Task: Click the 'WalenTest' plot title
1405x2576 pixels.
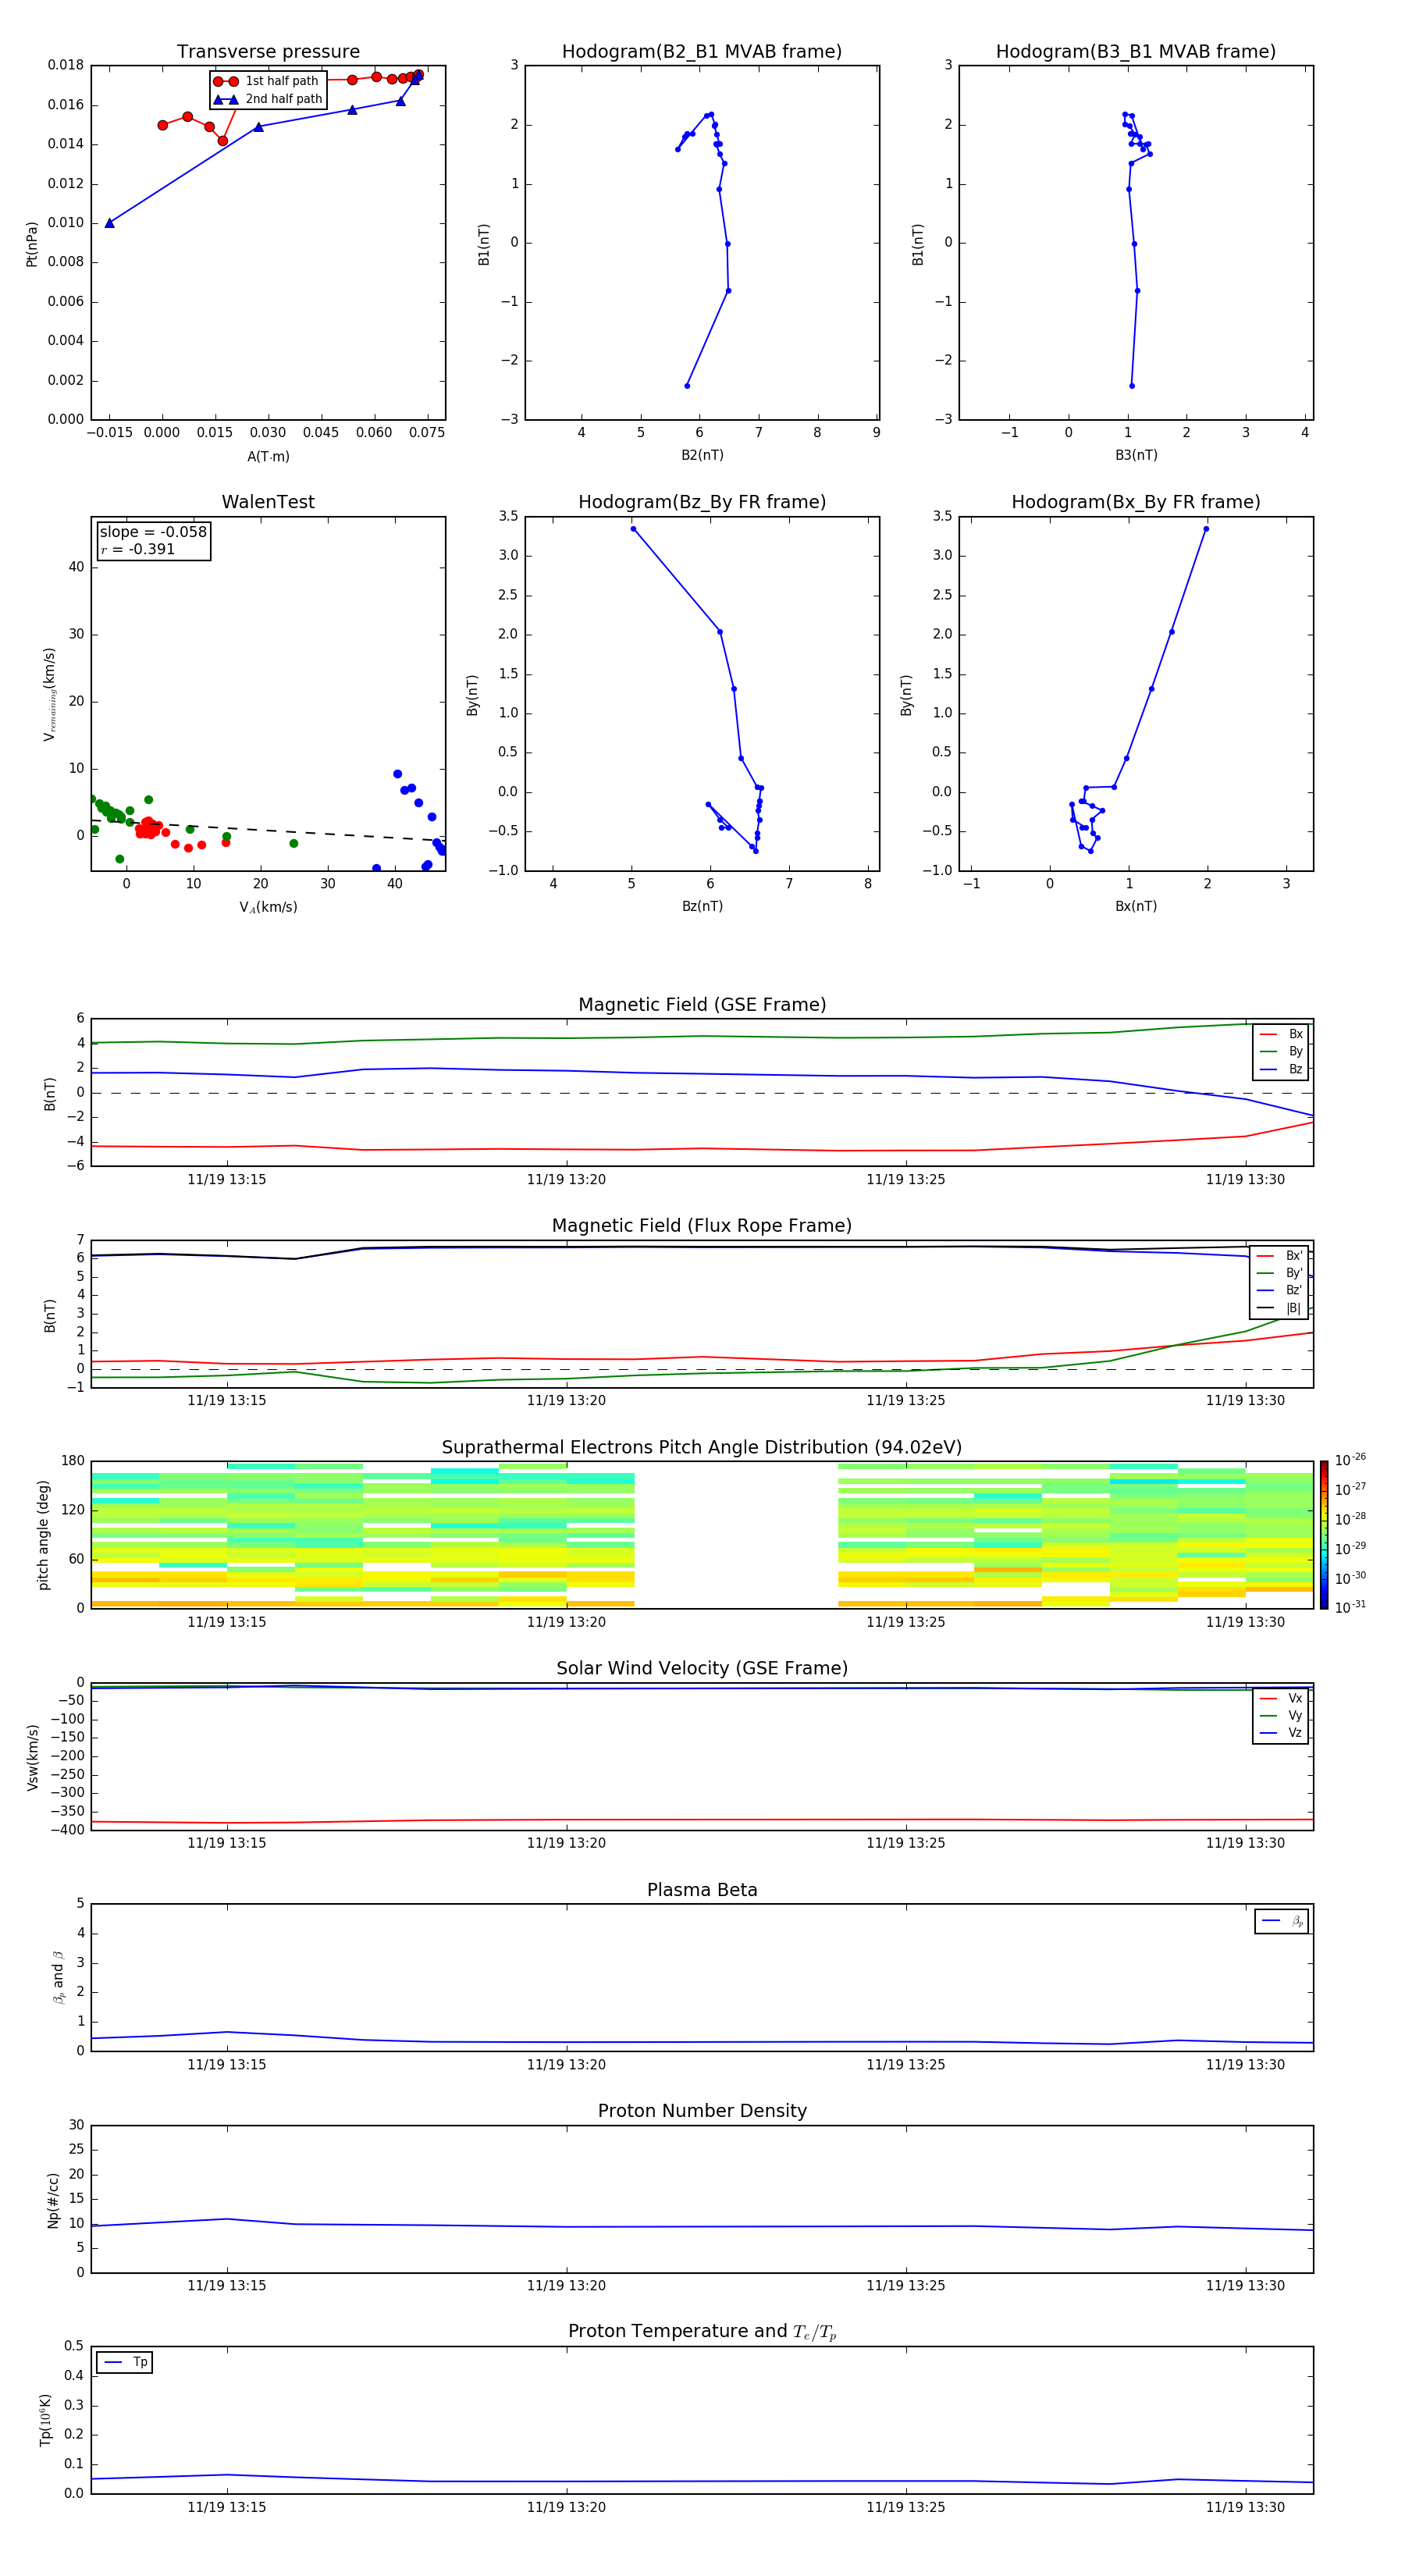Action: coord(268,502)
